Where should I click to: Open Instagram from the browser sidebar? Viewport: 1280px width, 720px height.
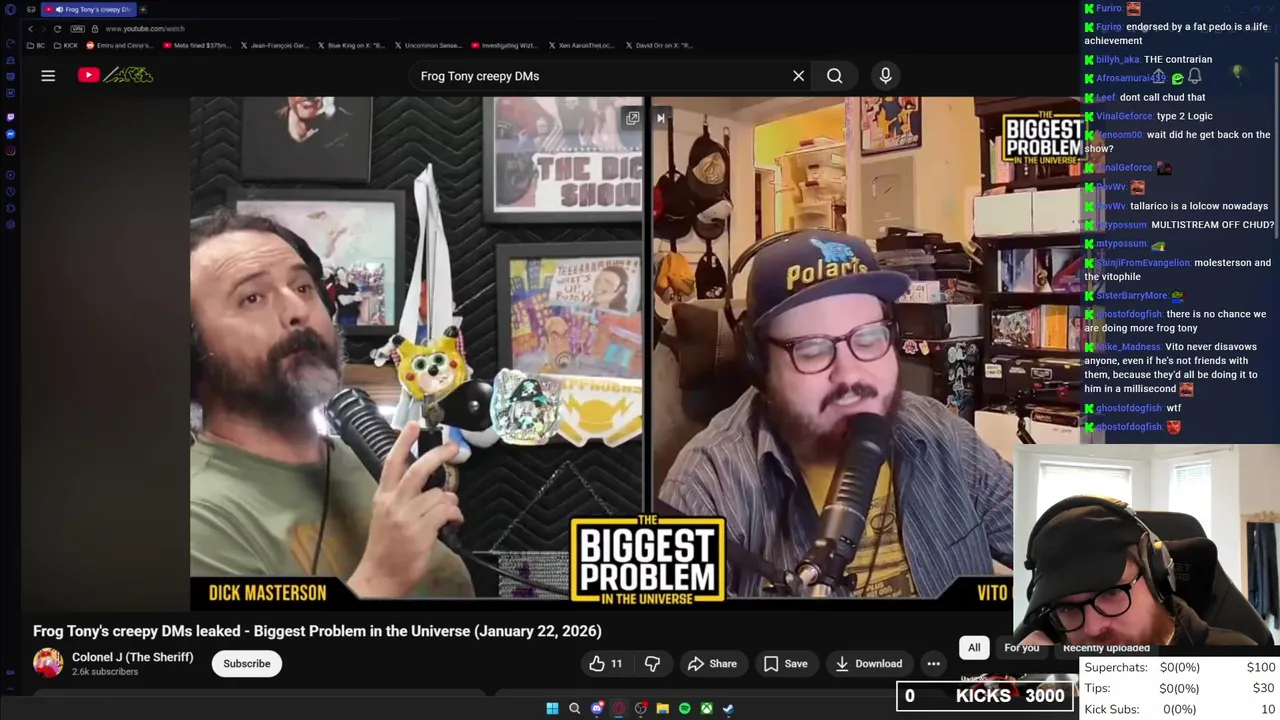tap(11, 151)
